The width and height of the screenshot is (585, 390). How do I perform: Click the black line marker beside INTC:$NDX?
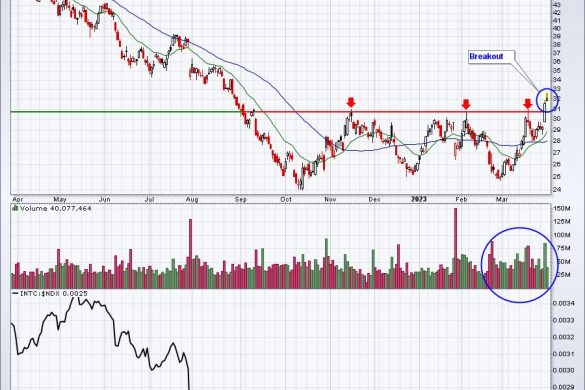tap(15, 294)
